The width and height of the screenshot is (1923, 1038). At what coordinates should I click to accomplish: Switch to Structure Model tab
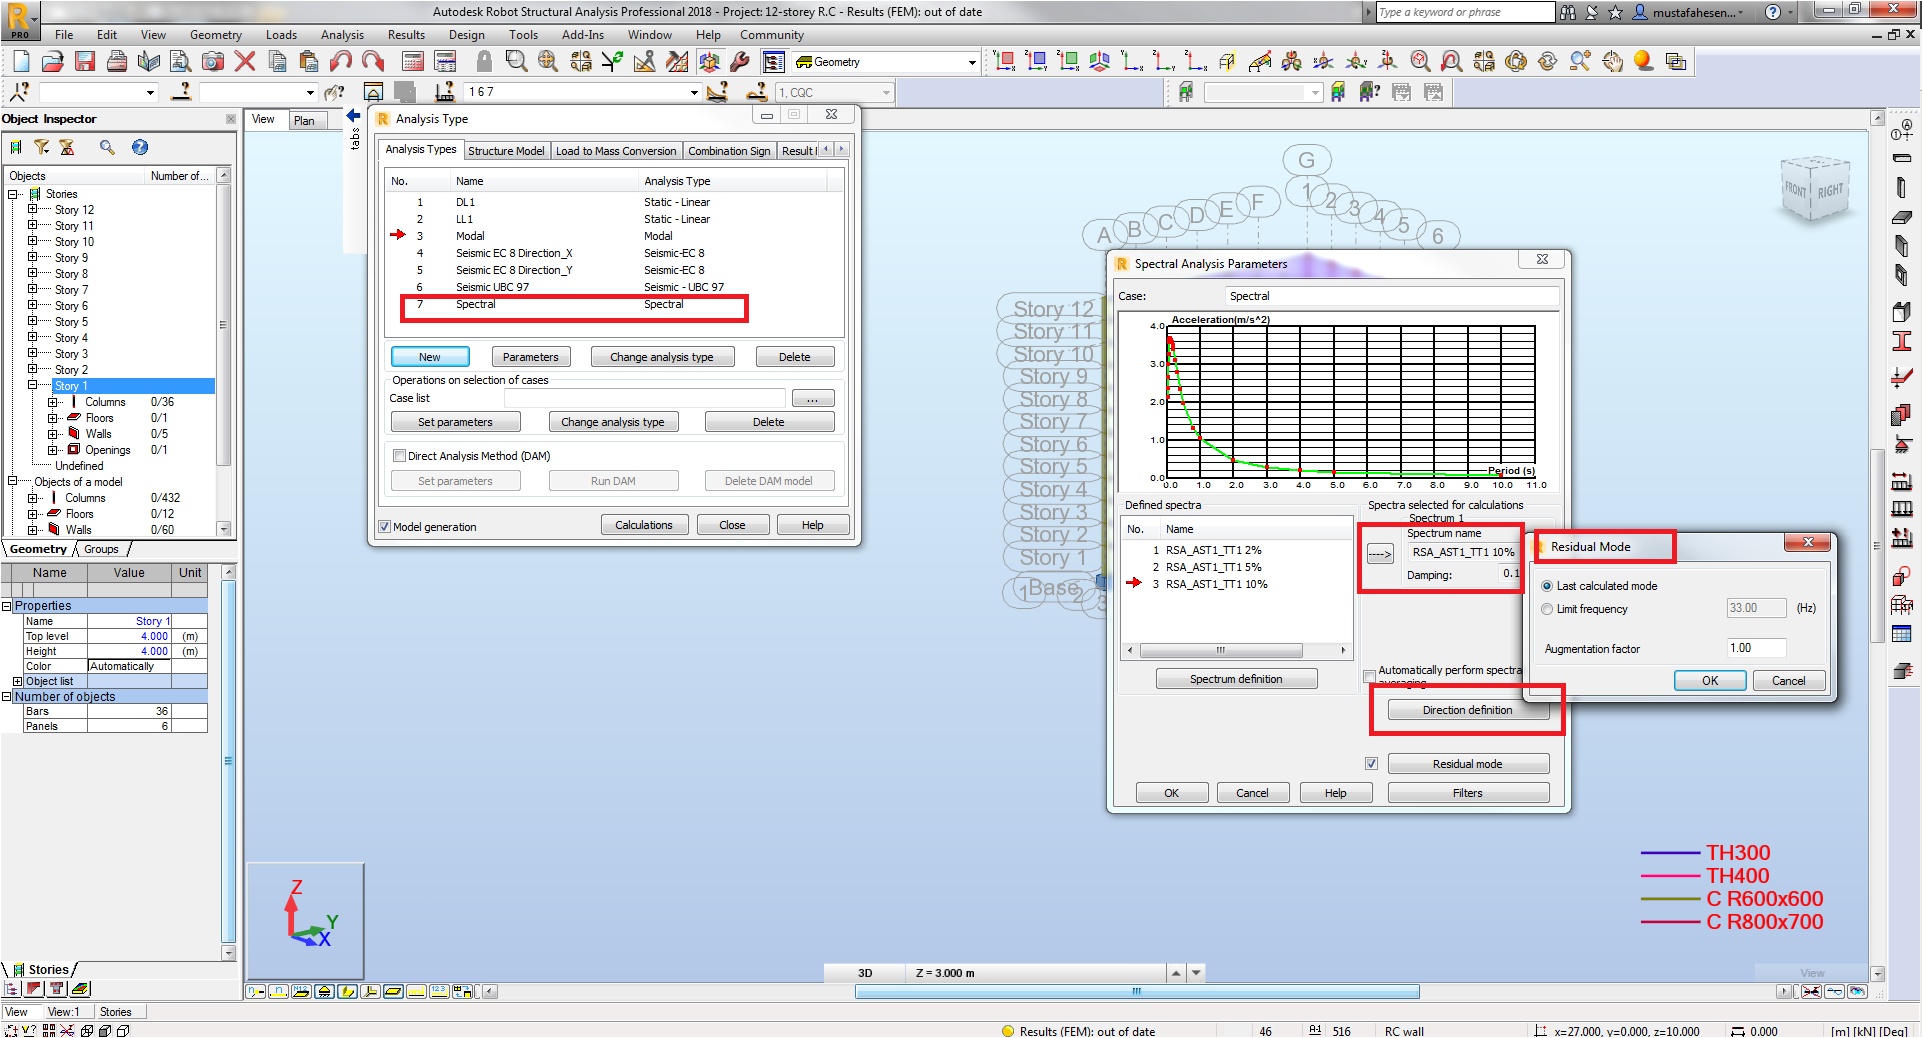tap(506, 151)
